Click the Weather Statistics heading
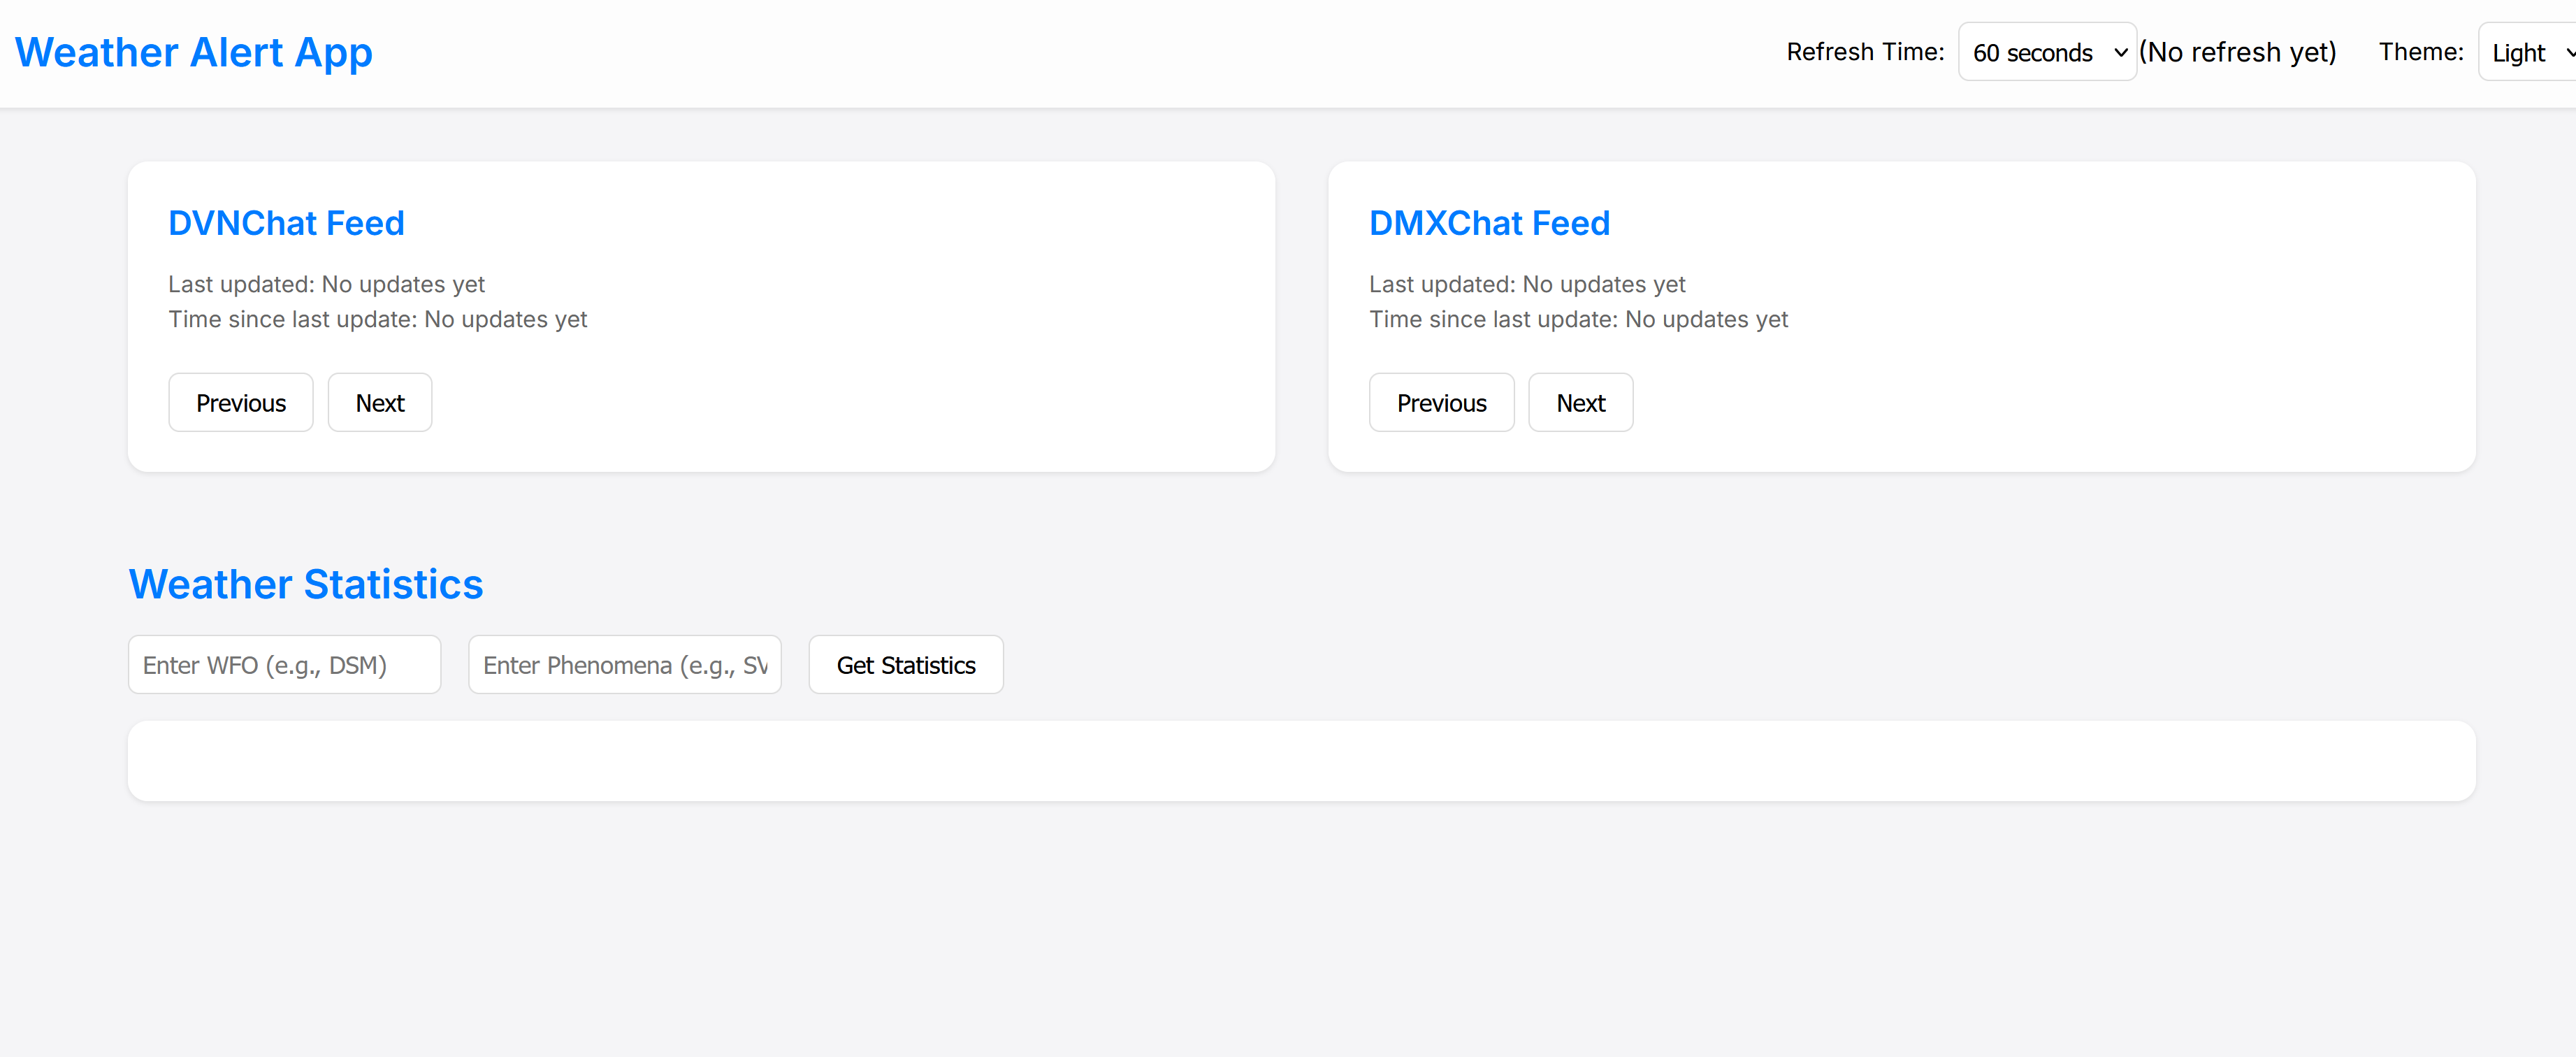 coord(306,584)
